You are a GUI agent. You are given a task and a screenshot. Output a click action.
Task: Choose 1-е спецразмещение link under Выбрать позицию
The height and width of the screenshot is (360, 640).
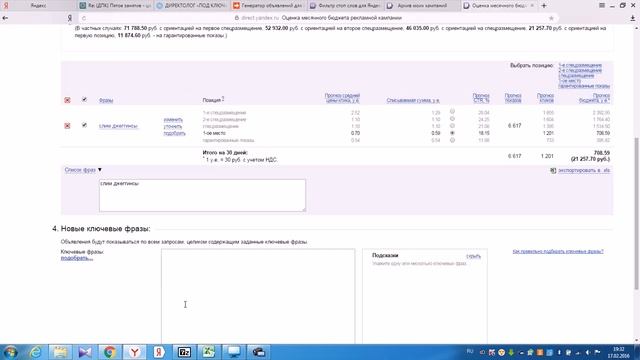click(x=580, y=65)
